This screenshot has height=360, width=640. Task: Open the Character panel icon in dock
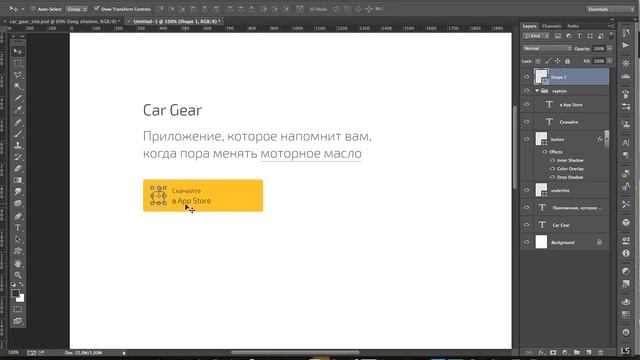click(x=626, y=142)
